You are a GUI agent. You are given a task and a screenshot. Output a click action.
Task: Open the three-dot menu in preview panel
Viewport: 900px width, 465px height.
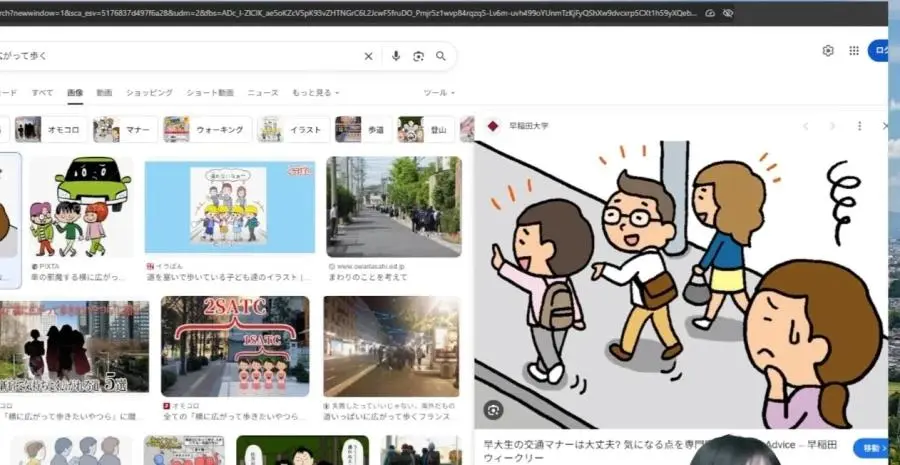(859, 126)
